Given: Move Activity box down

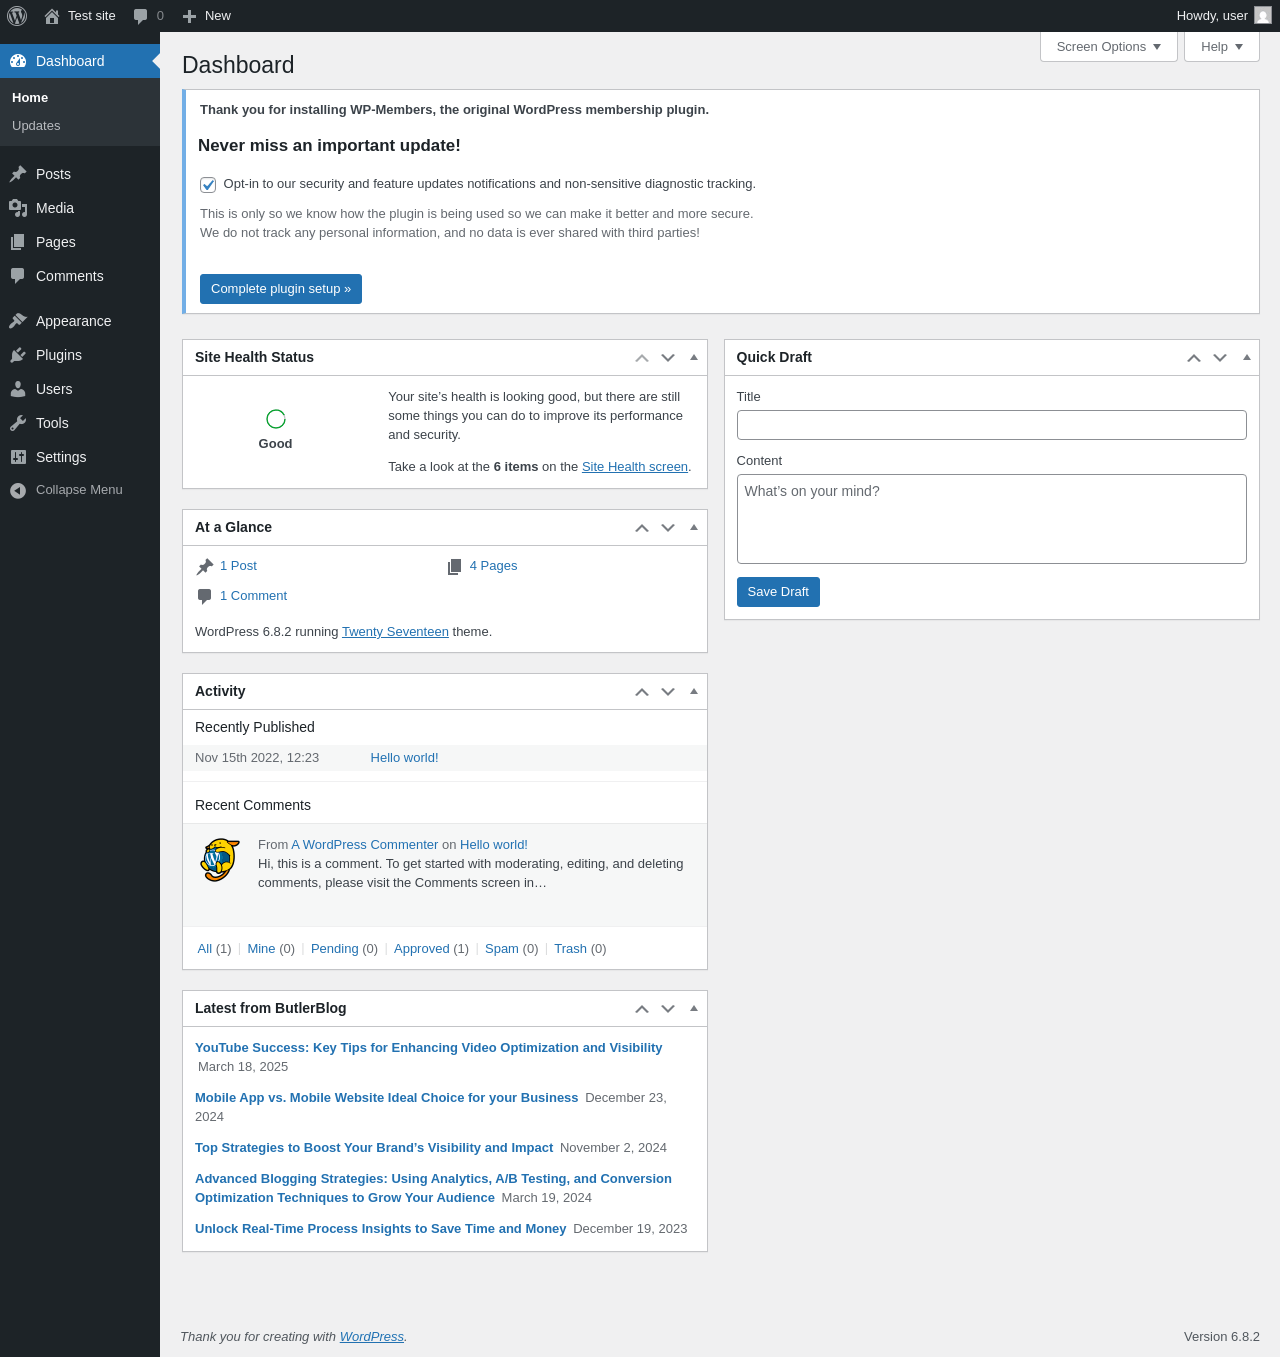Looking at the screenshot, I should click(668, 692).
